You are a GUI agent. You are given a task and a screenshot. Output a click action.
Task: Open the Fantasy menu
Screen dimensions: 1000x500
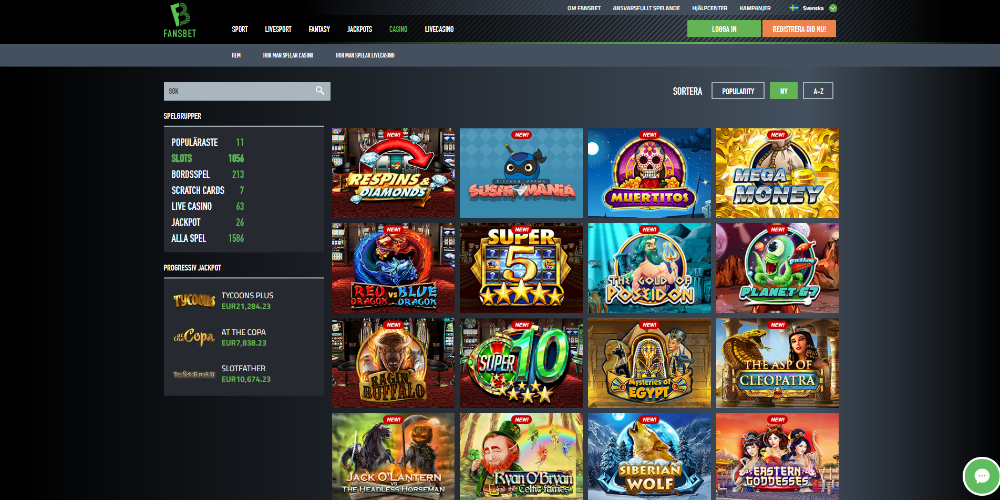(319, 29)
